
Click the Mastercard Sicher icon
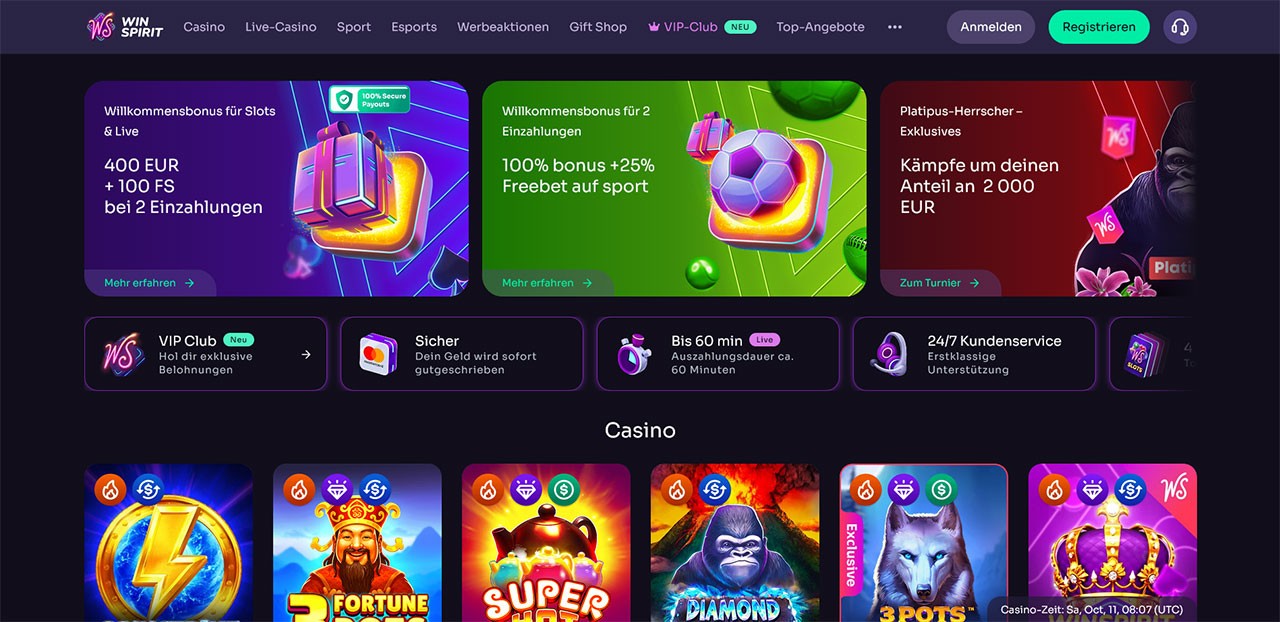[x=379, y=354]
